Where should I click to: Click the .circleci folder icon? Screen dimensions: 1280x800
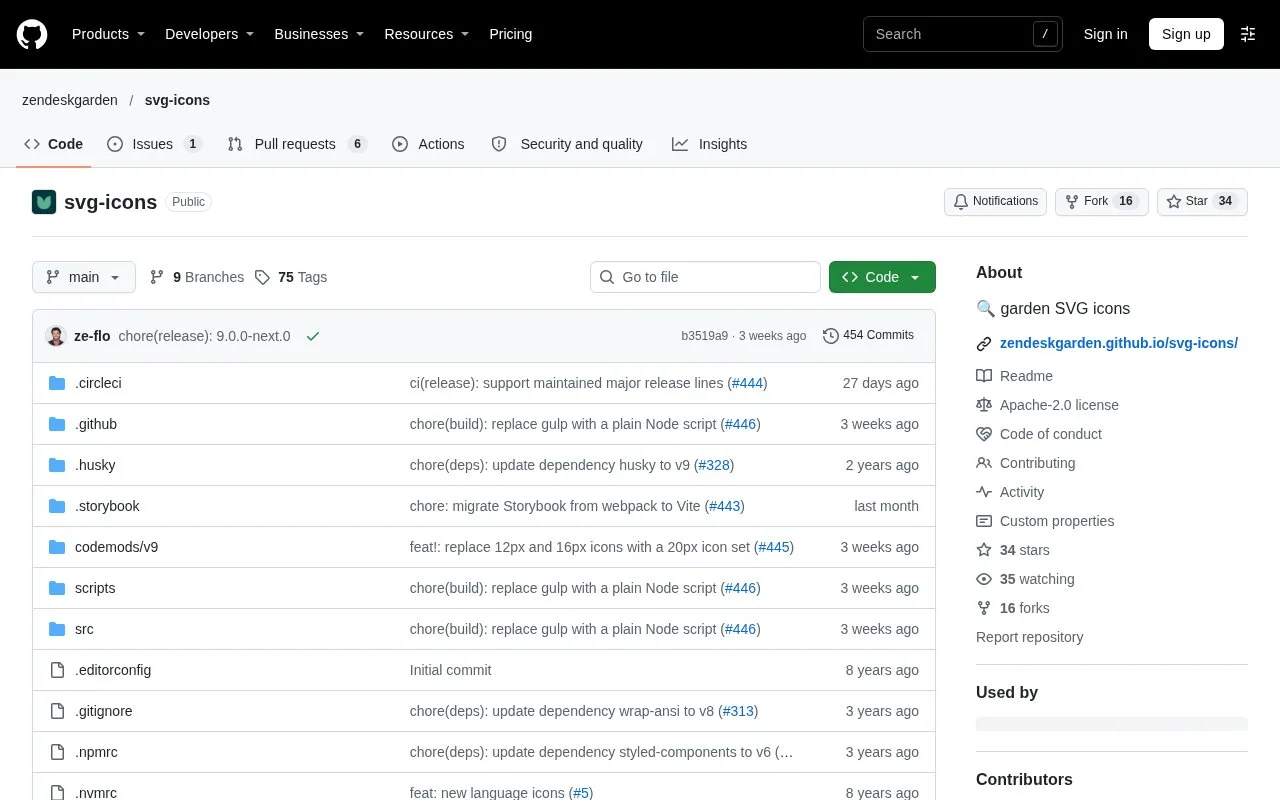(57, 383)
